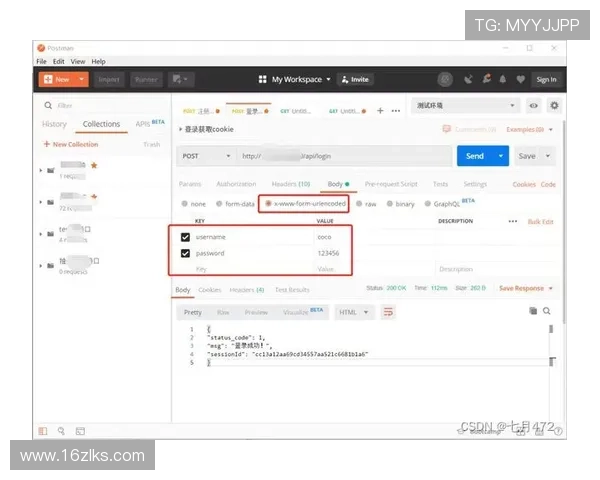
Task: Click the environment quick look eye icon
Action: 533,105
